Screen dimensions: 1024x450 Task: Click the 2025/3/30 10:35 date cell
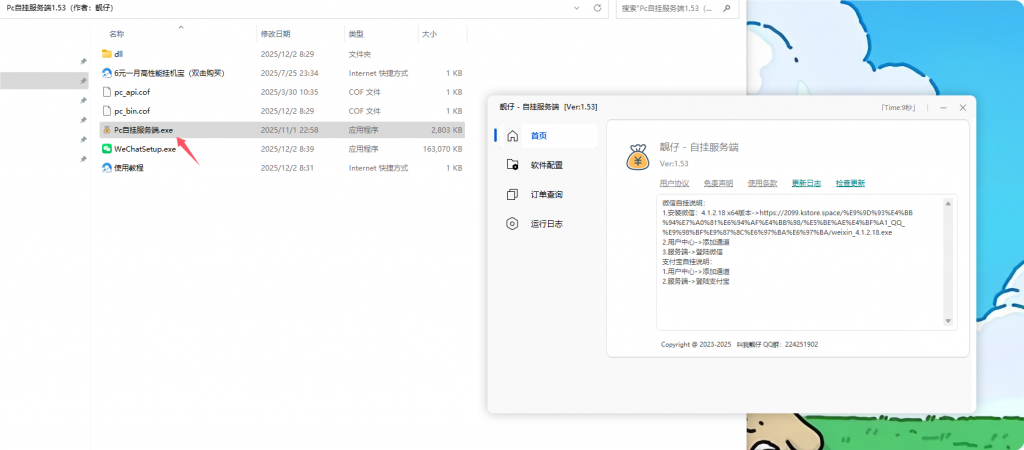tap(289, 92)
